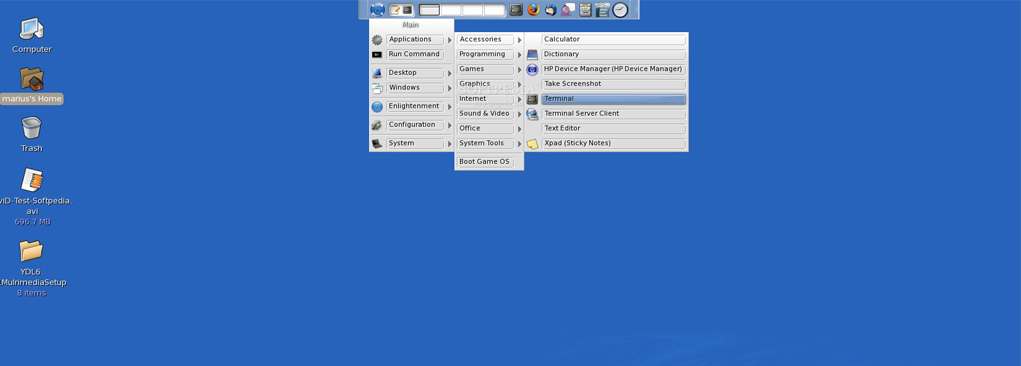Expand the Internet category arrow
The width and height of the screenshot is (1021, 366).
tap(520, 100)
